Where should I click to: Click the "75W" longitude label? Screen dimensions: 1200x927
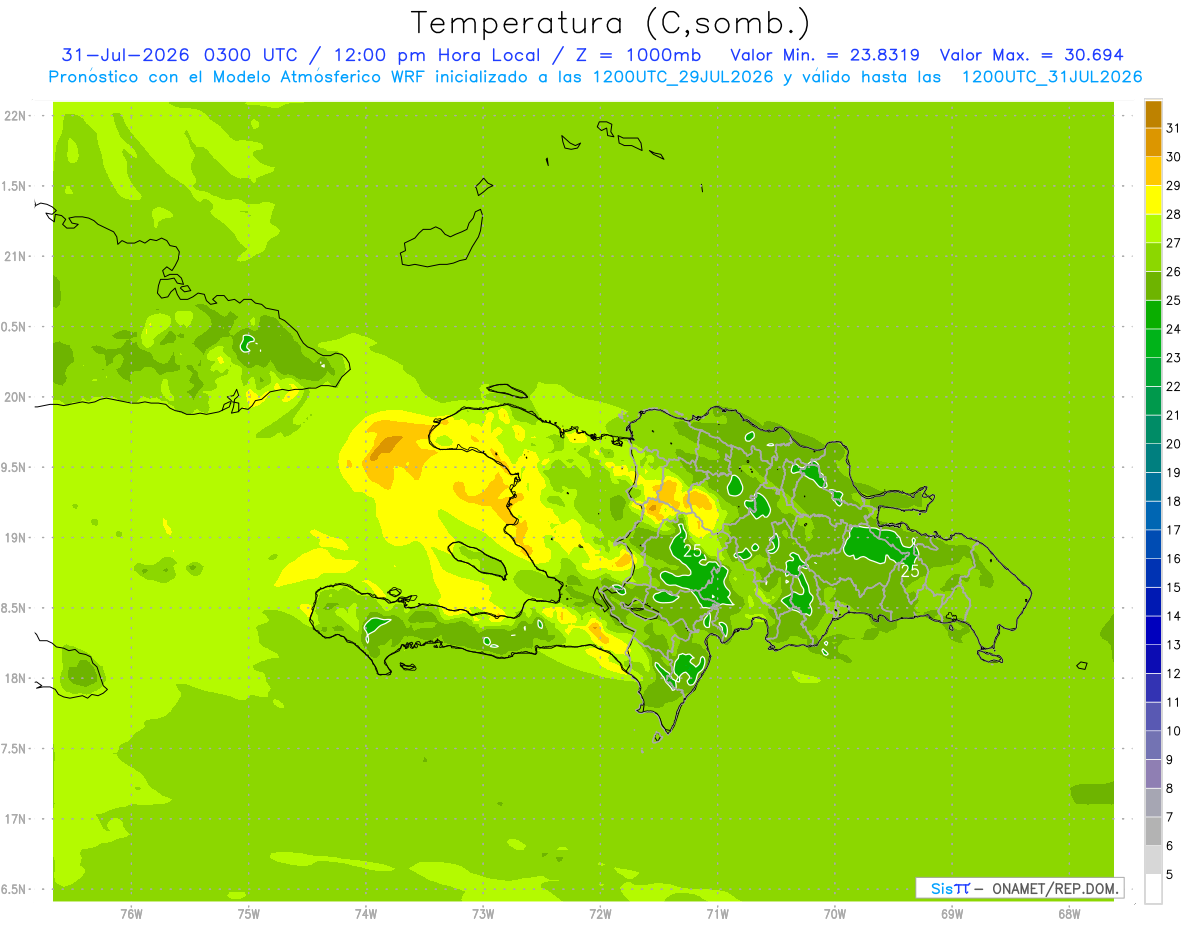tap(249, 913)
